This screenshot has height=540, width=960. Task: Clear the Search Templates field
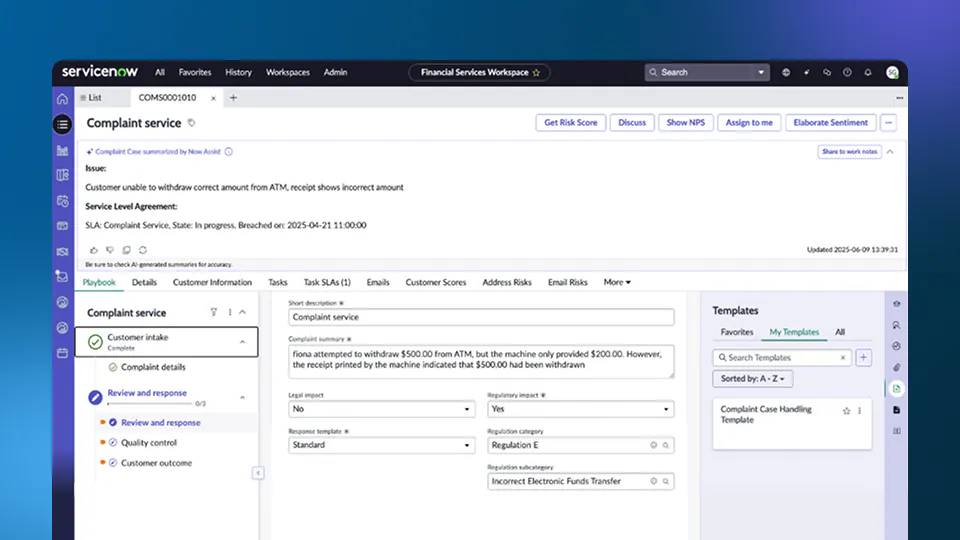pos(842,358)
